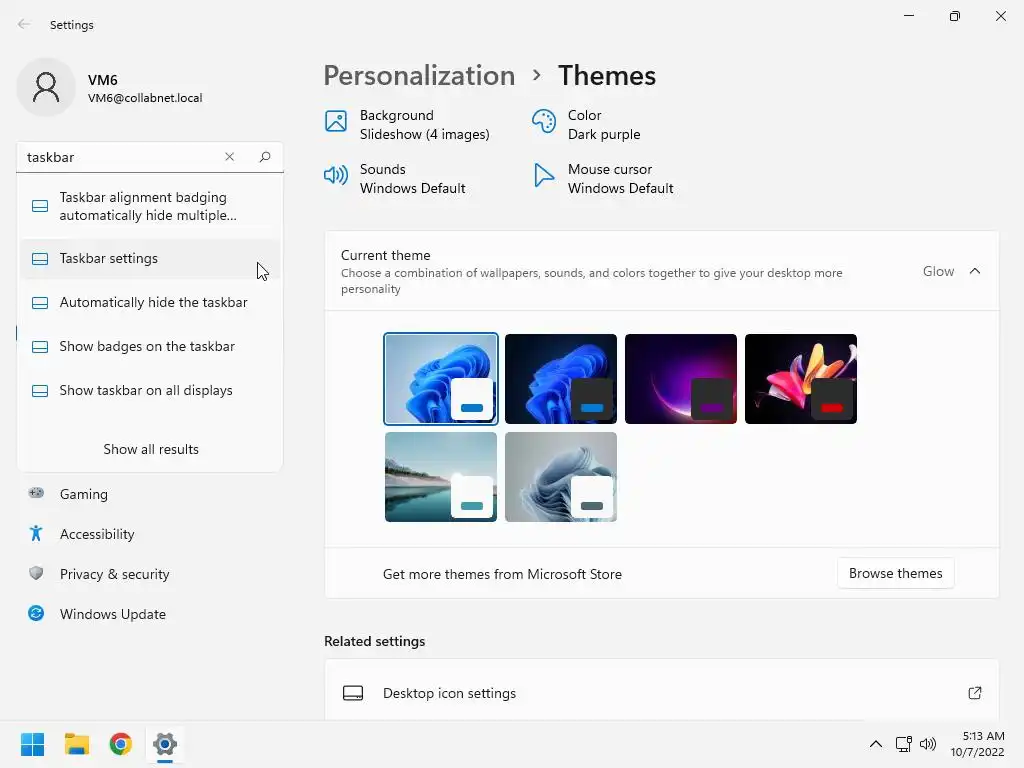The image size is (1024, 768).
Task: Collapse the Current theme section chevron
Action: [974, 271]
